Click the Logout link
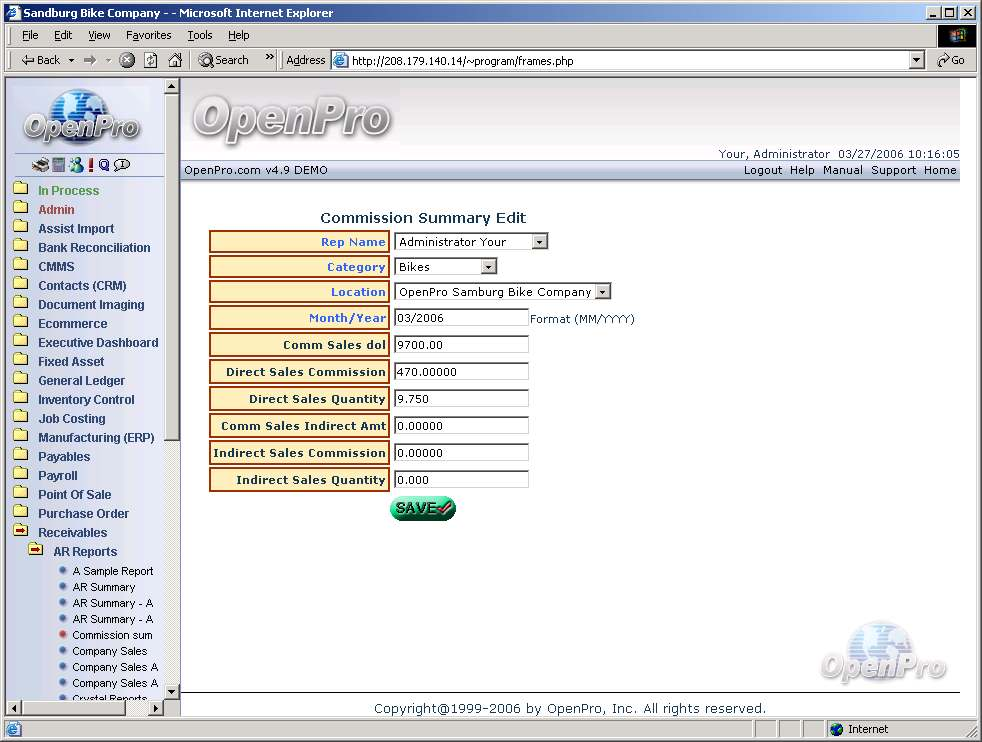 tap(762, 170)
